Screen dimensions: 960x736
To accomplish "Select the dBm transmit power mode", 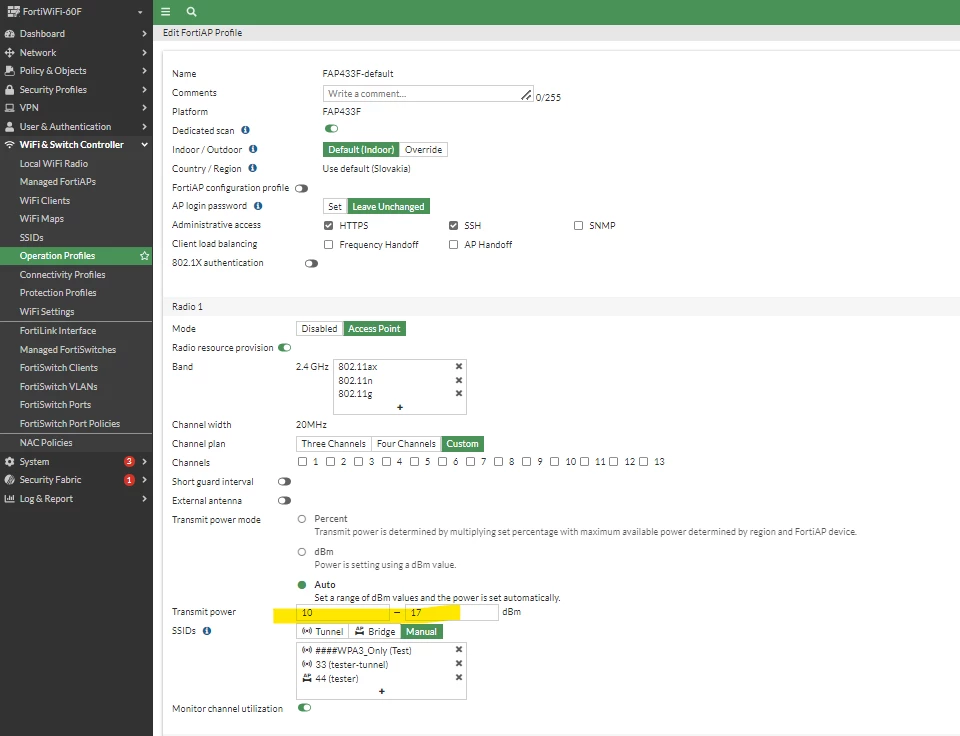I will (x=302, y=552).
